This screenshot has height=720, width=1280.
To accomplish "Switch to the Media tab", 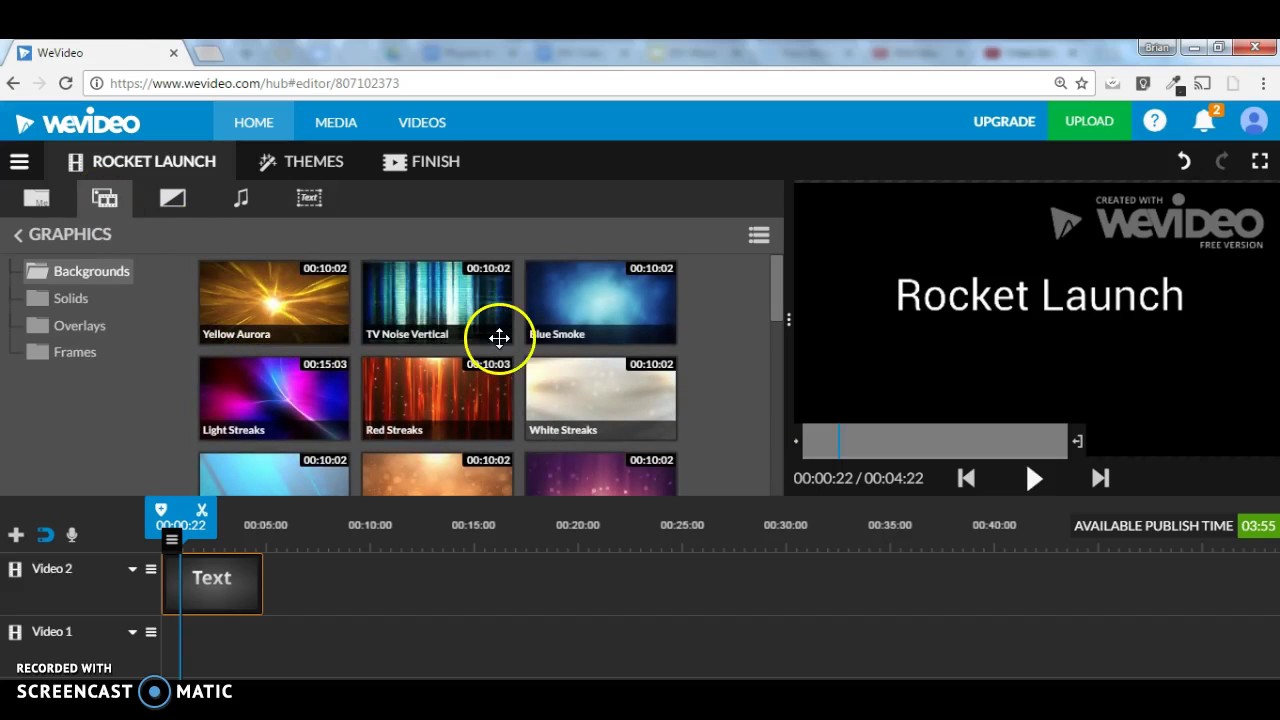I will point(336,122).
